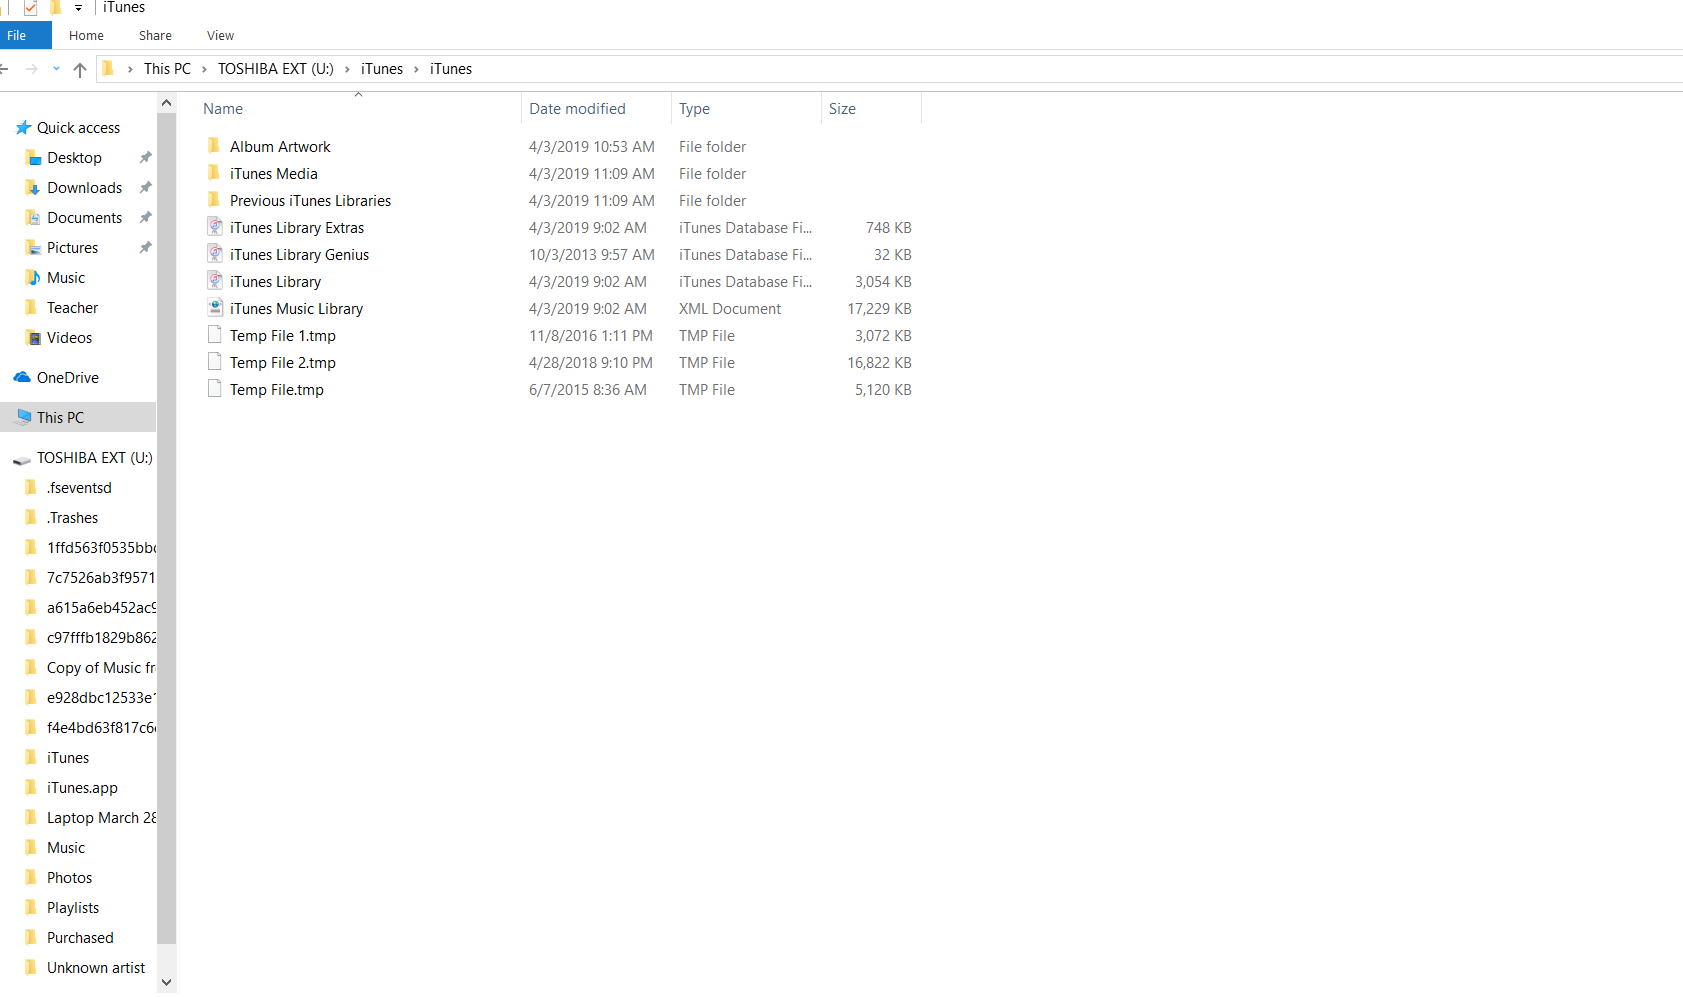Switch to the Share ribbon tab
The width and height of the screenshot is (1683, 997).
(155, 36)
